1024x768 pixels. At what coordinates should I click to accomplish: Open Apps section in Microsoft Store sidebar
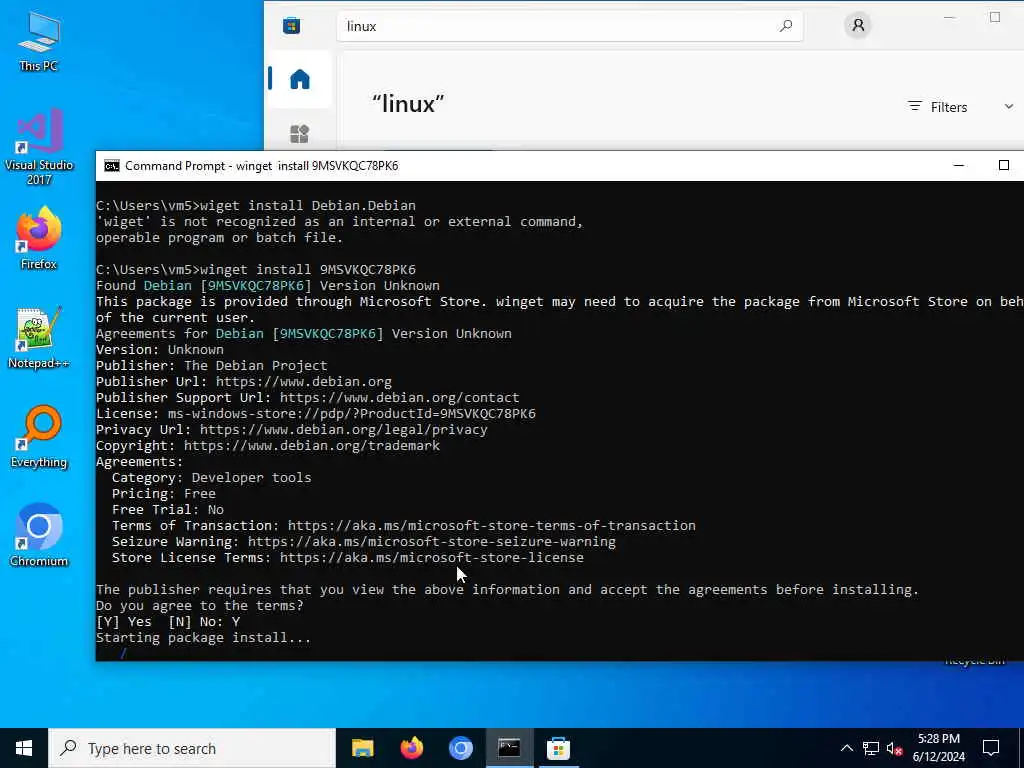click(300, 134)
